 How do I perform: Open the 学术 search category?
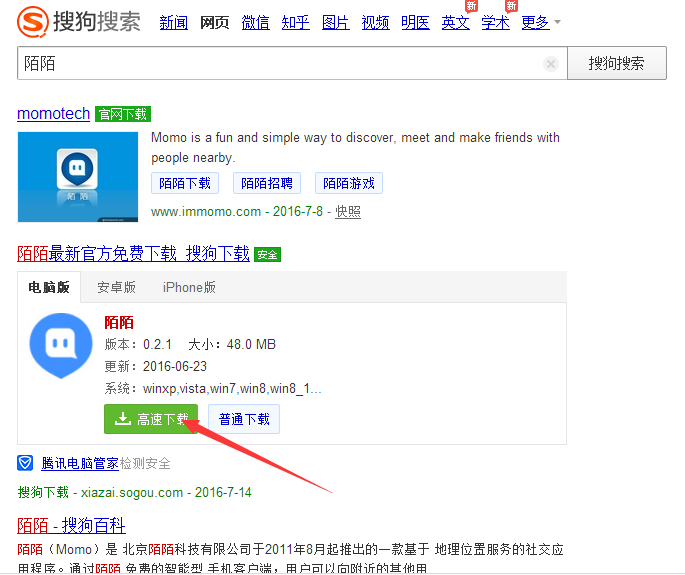tap(495, 22)
